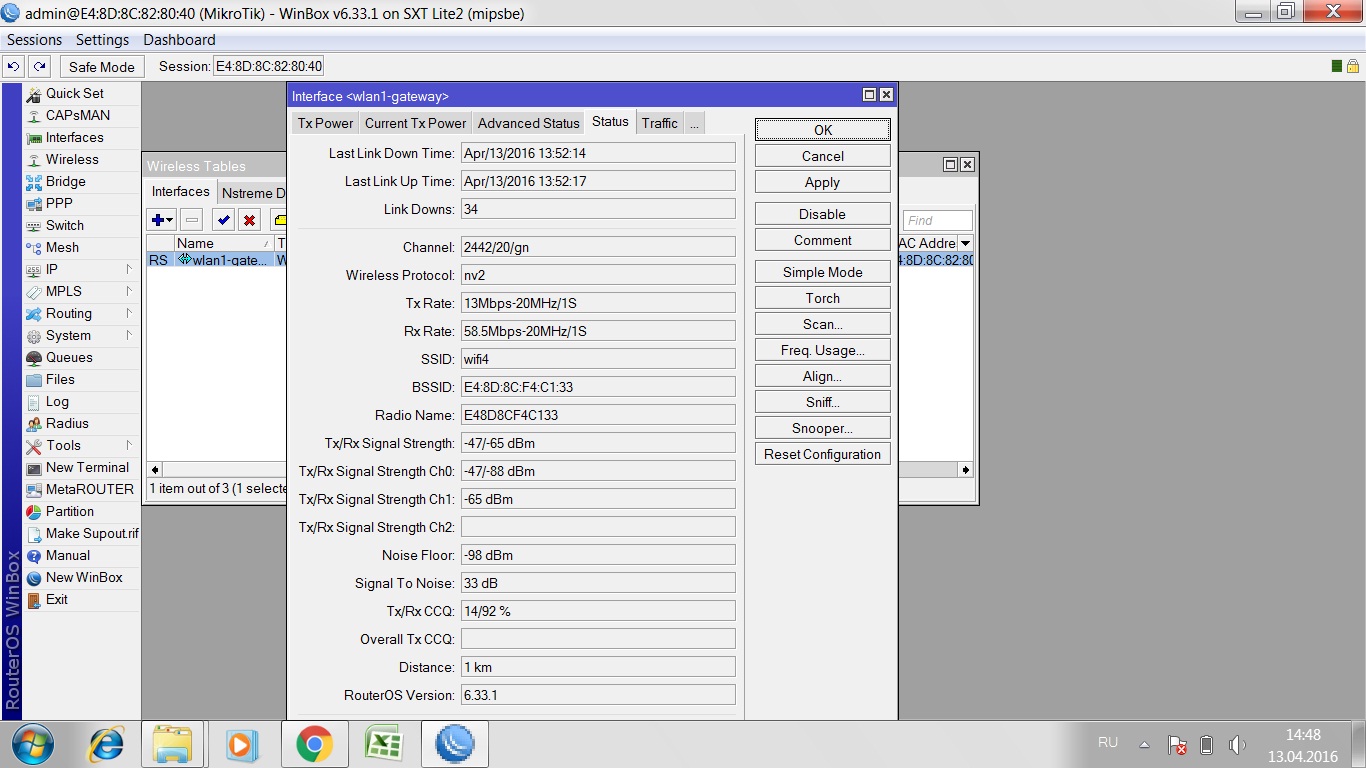The height and width of the screenshot is (768, 1366).
Task: Expand the Routing submenu
Action: tap(68, 313)
